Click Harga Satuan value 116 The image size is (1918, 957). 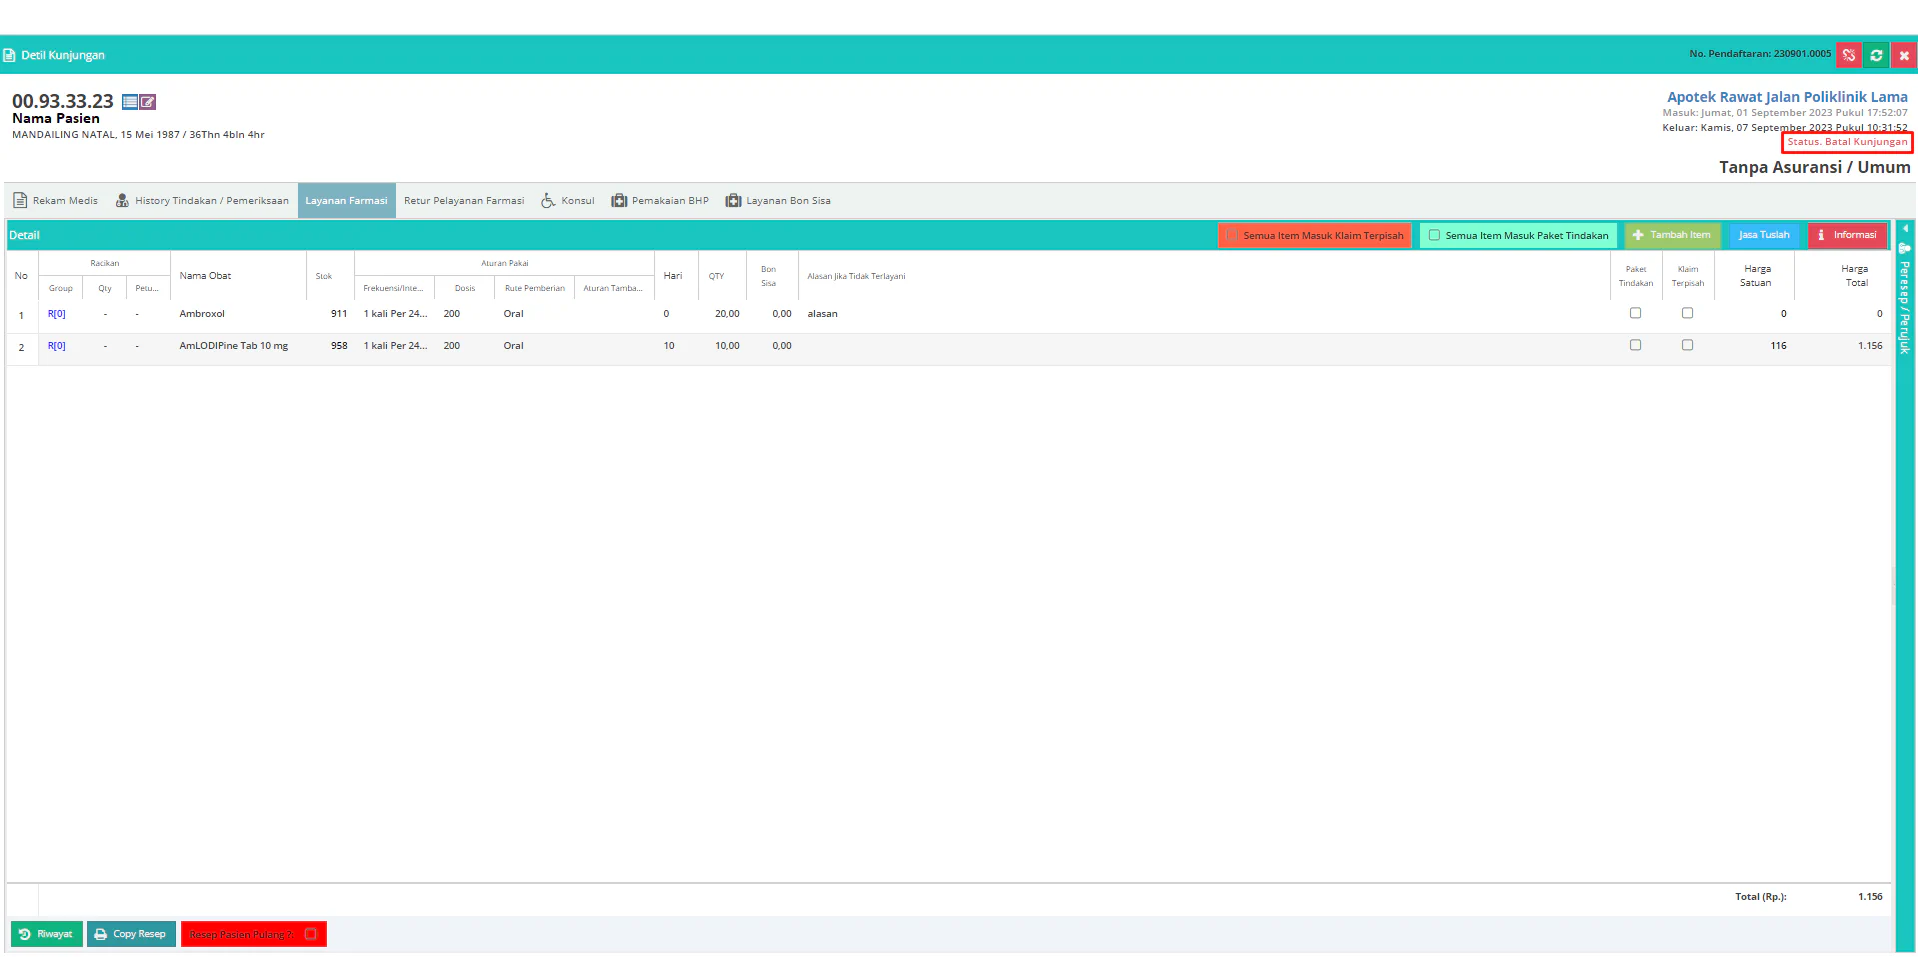click(1778, 346)
